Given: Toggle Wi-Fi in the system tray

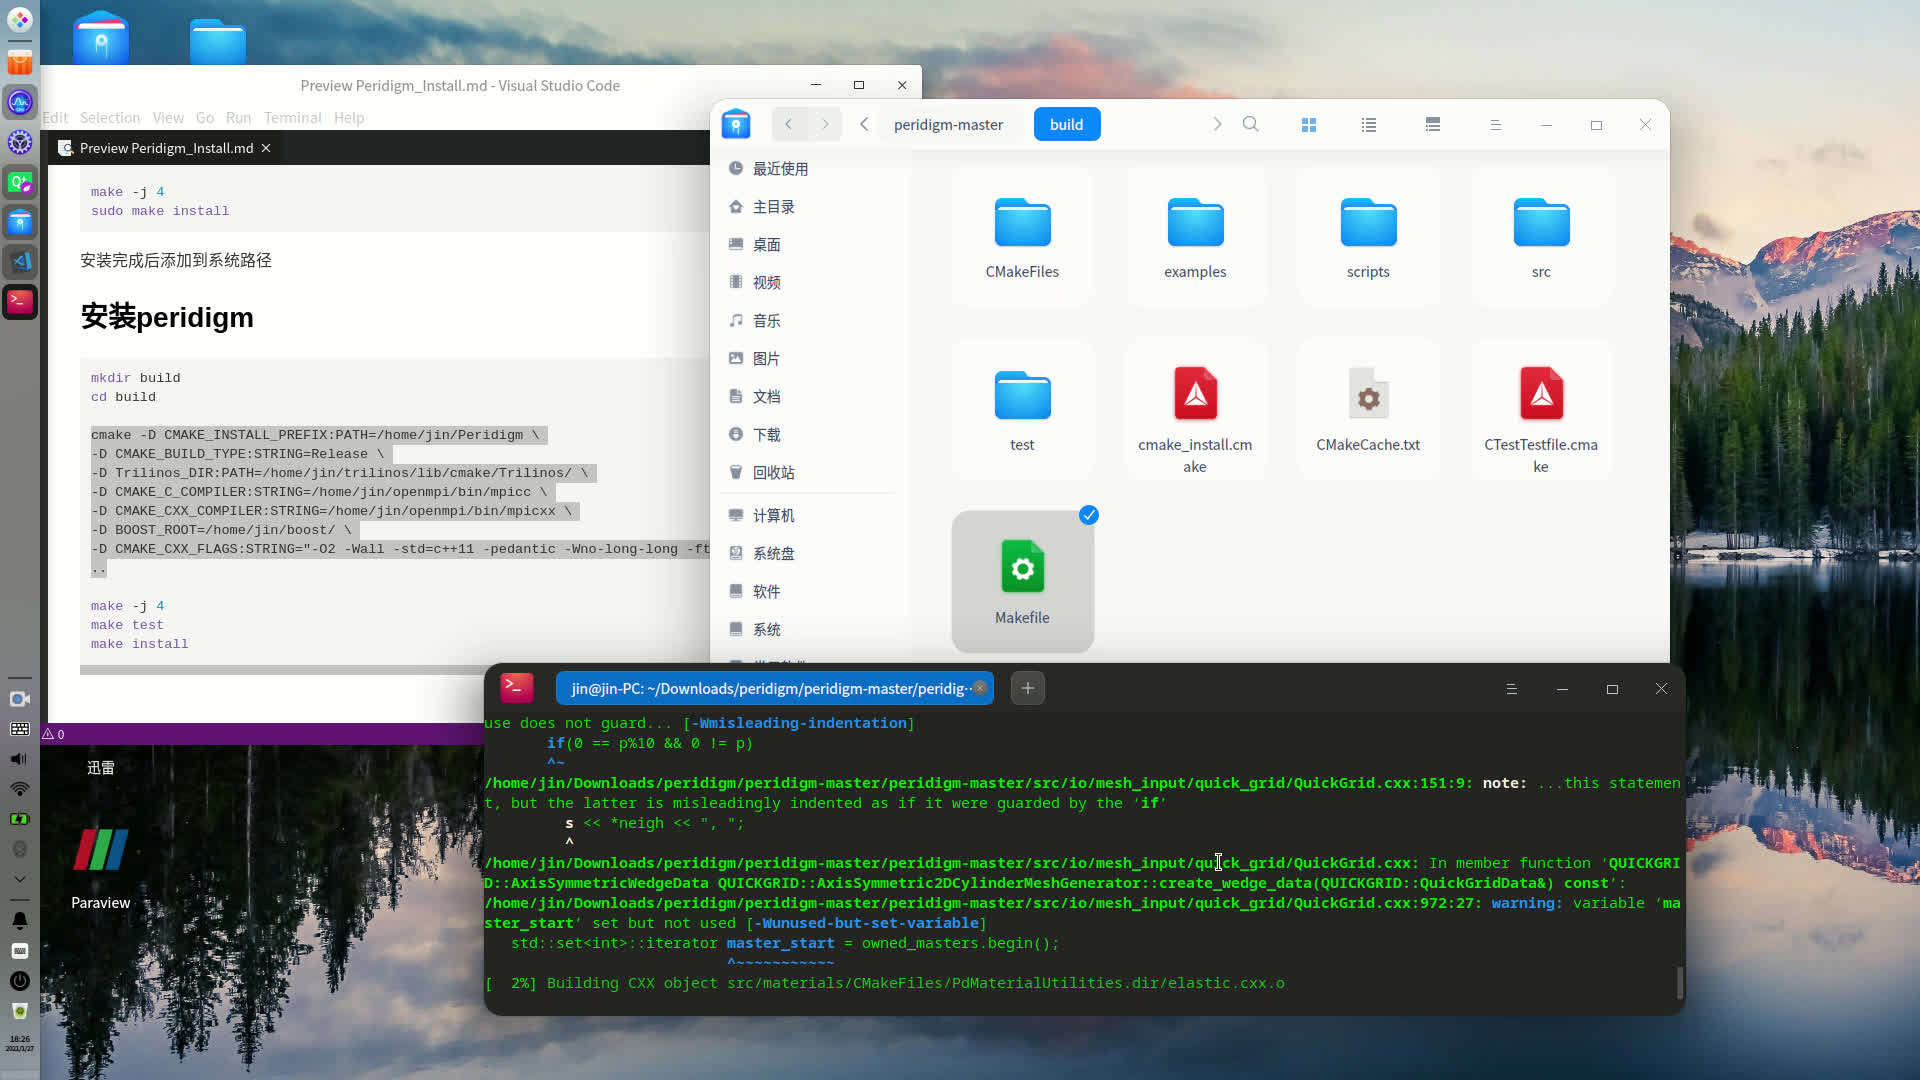Looking at the screenshot, I should point(18,788).
